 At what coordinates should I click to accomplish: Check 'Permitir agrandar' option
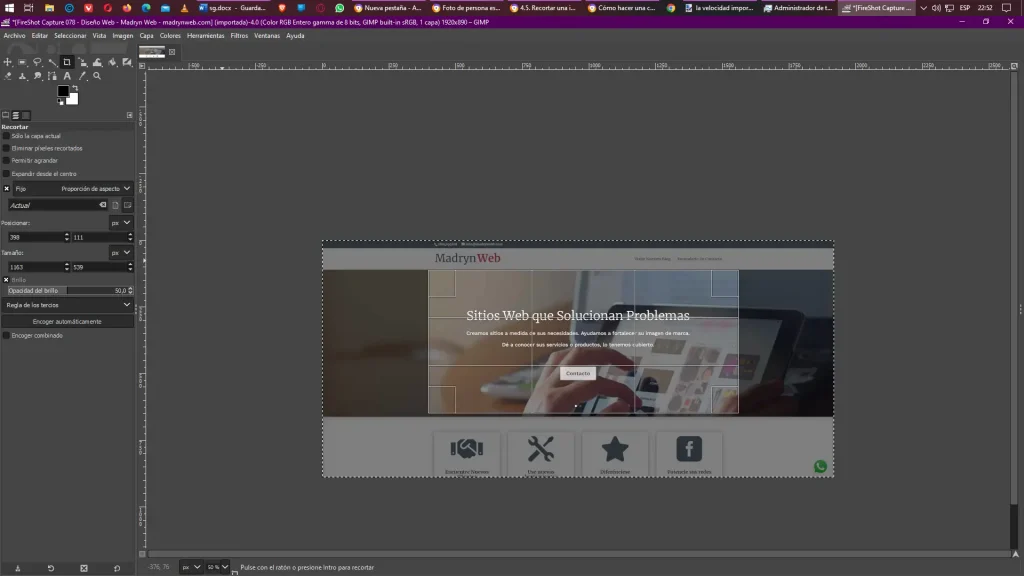[6, 160]
